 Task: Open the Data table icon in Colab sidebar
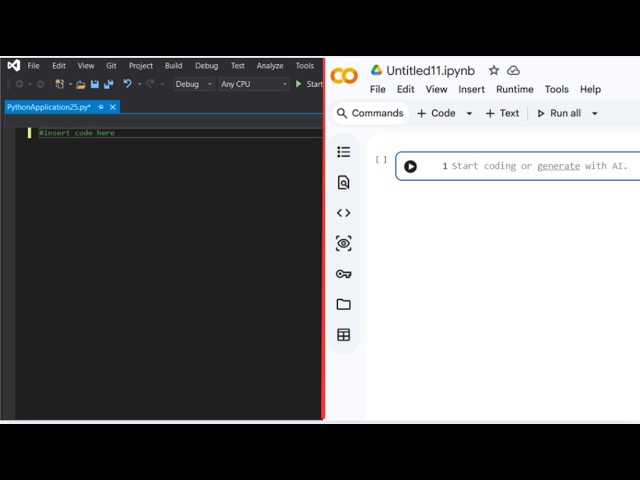pos(344,335)
